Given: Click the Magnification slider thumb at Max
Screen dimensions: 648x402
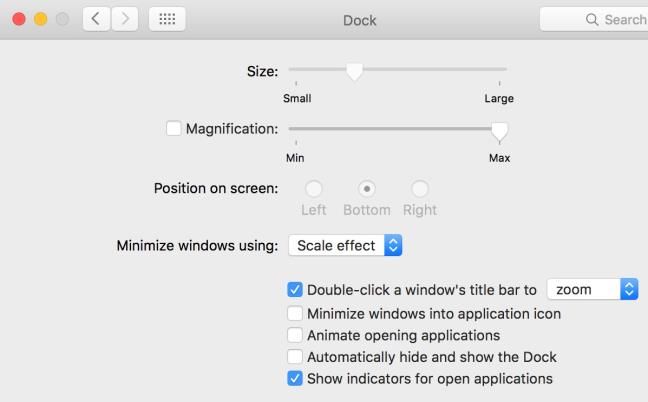Looking at the screenshot, I should tap(499, 132).
